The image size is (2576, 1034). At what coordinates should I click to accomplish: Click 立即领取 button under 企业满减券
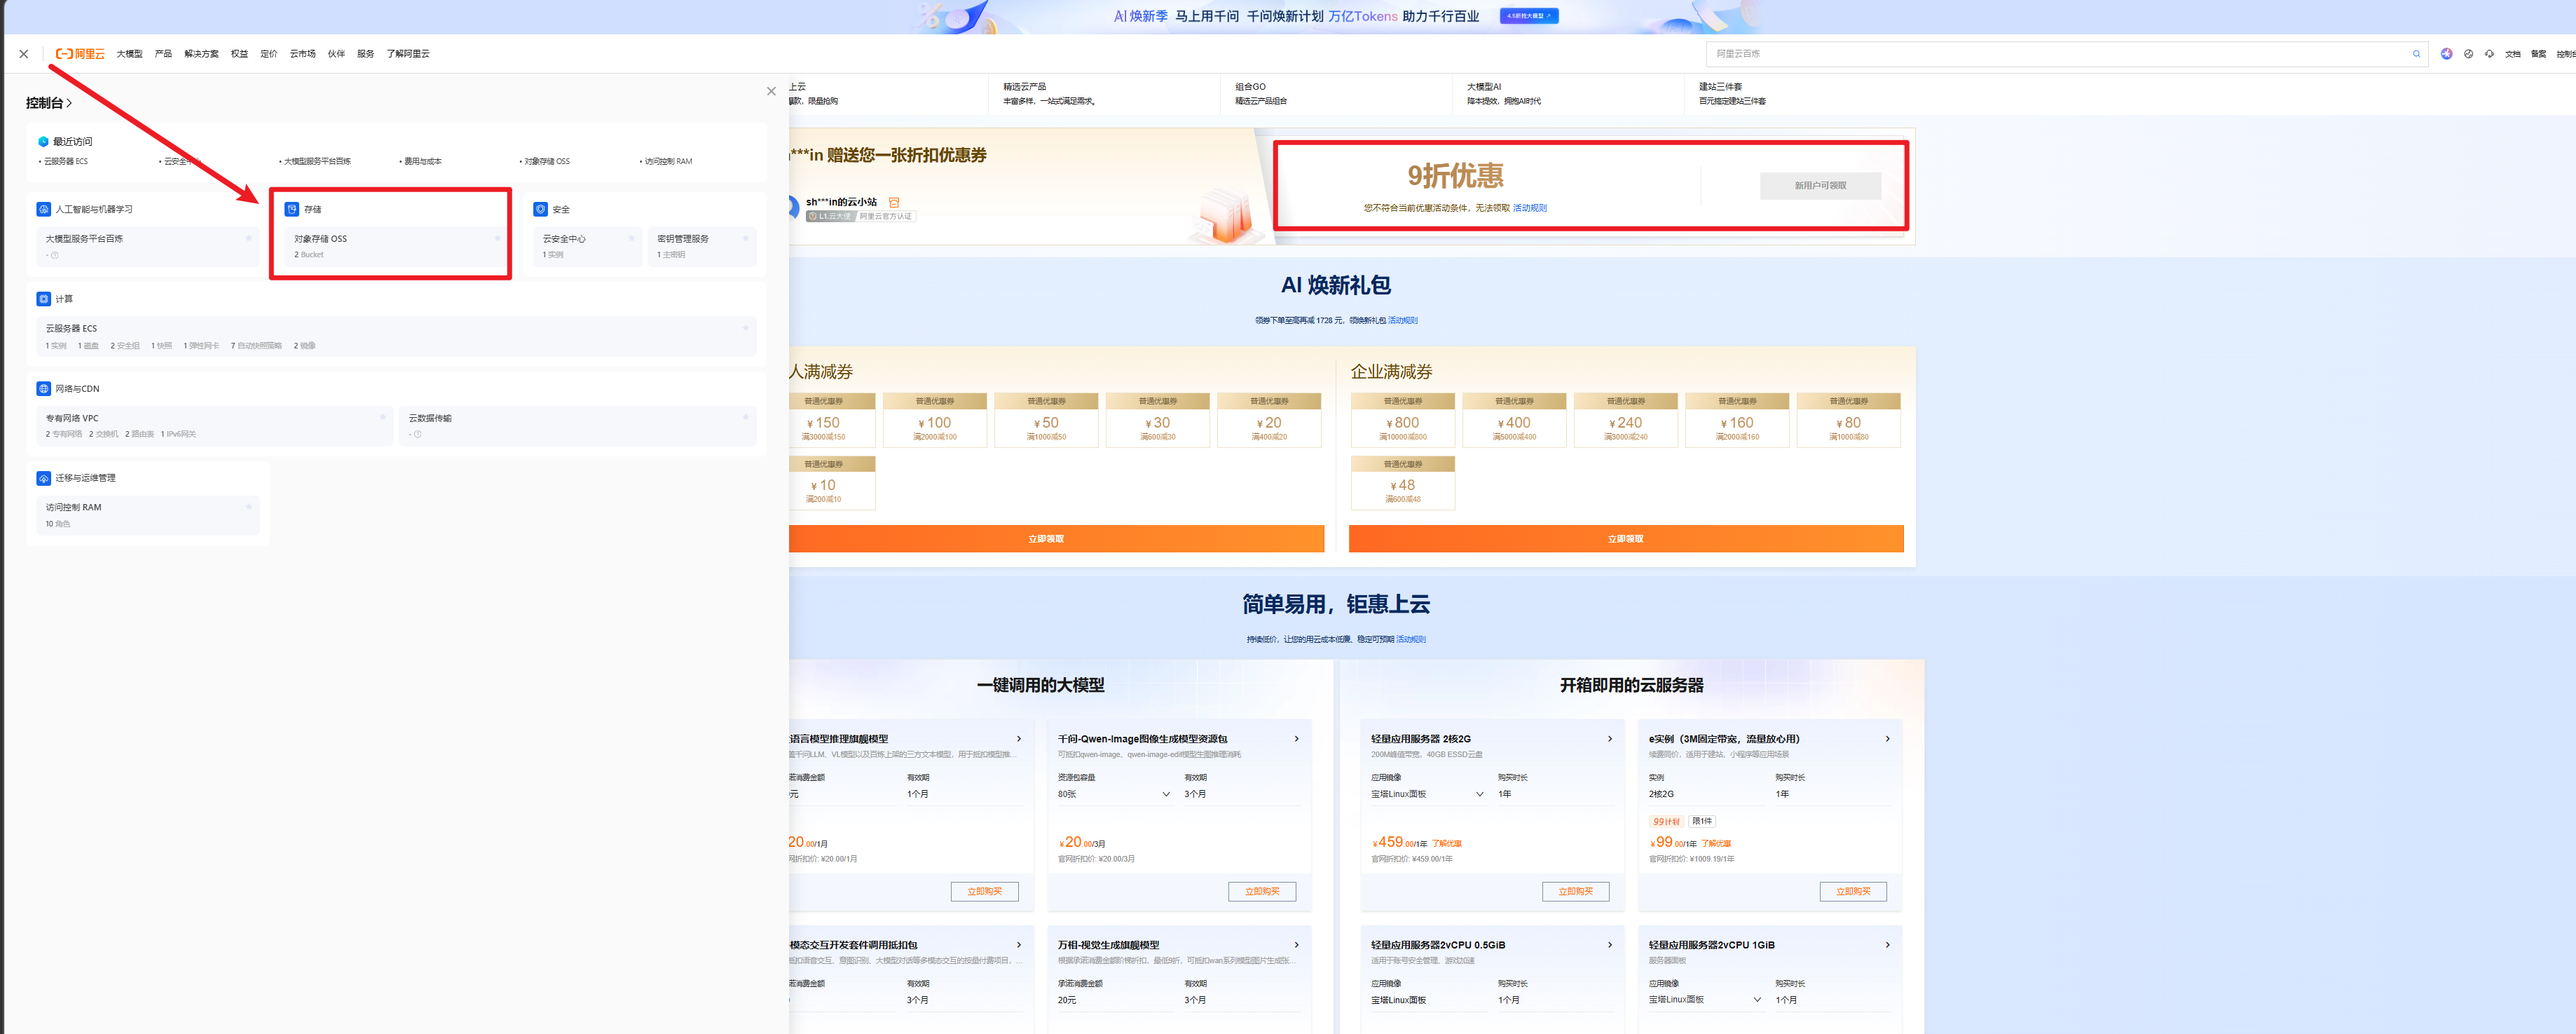point(1625,539)
